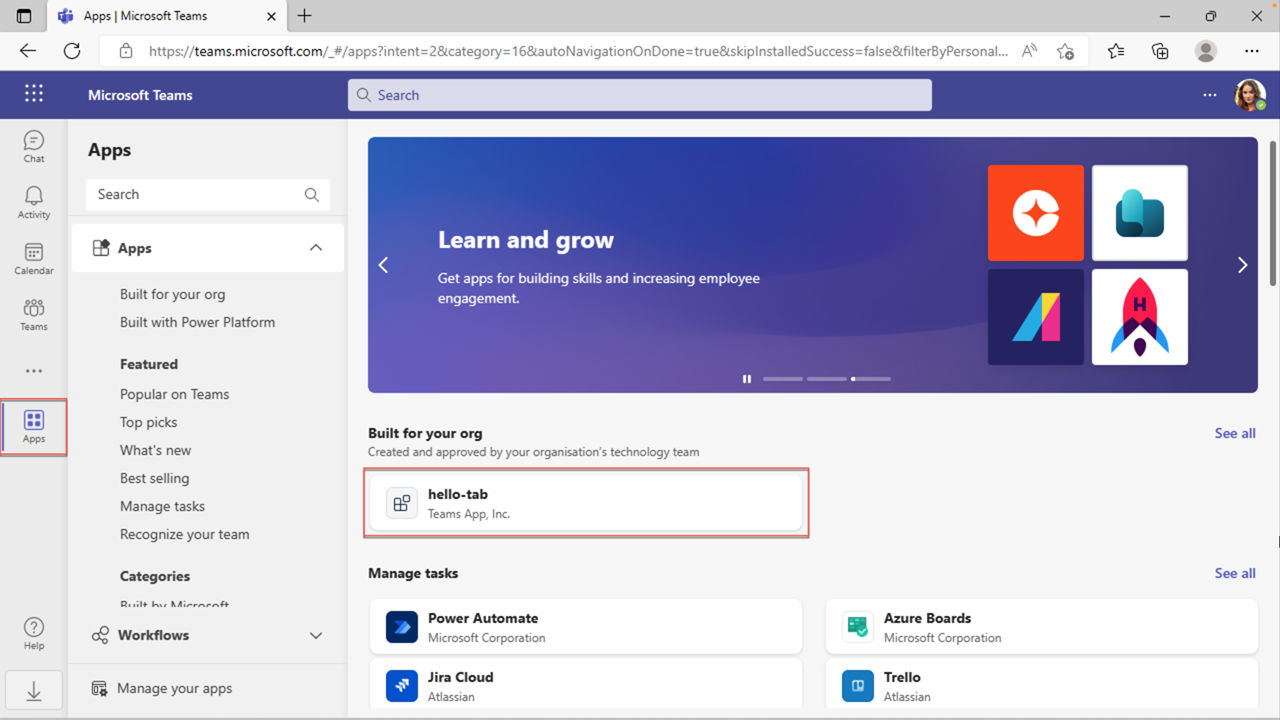Click the hello-tab app icon
Screen dimensions: 1280x720
[402, 503]
